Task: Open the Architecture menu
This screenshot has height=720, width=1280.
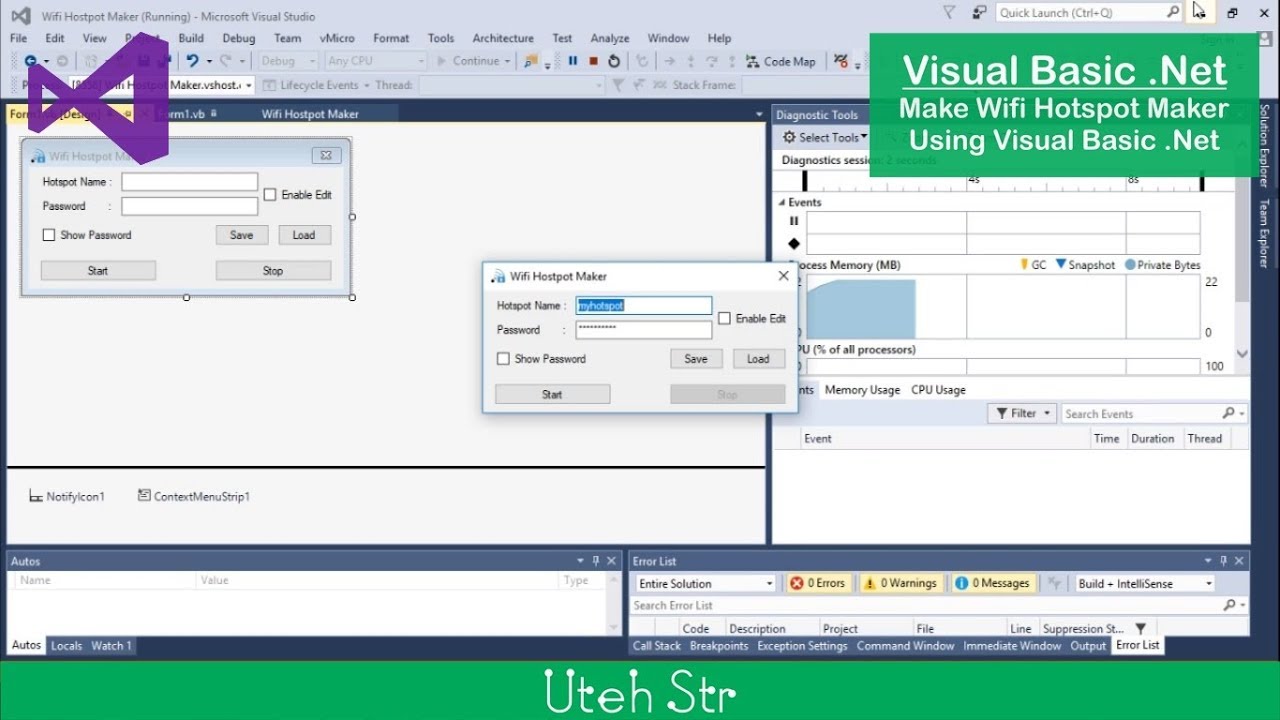Action: point(503,38)
